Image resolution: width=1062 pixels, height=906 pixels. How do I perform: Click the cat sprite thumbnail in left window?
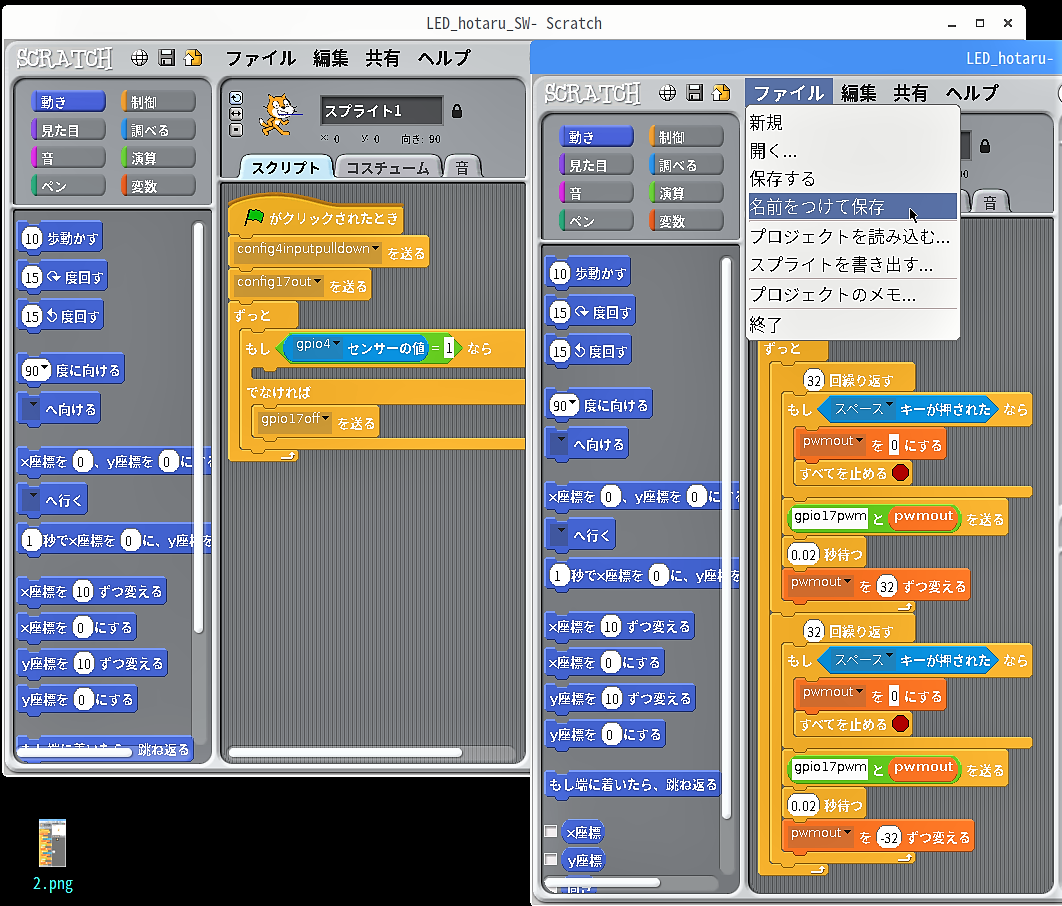click(278, 115)
